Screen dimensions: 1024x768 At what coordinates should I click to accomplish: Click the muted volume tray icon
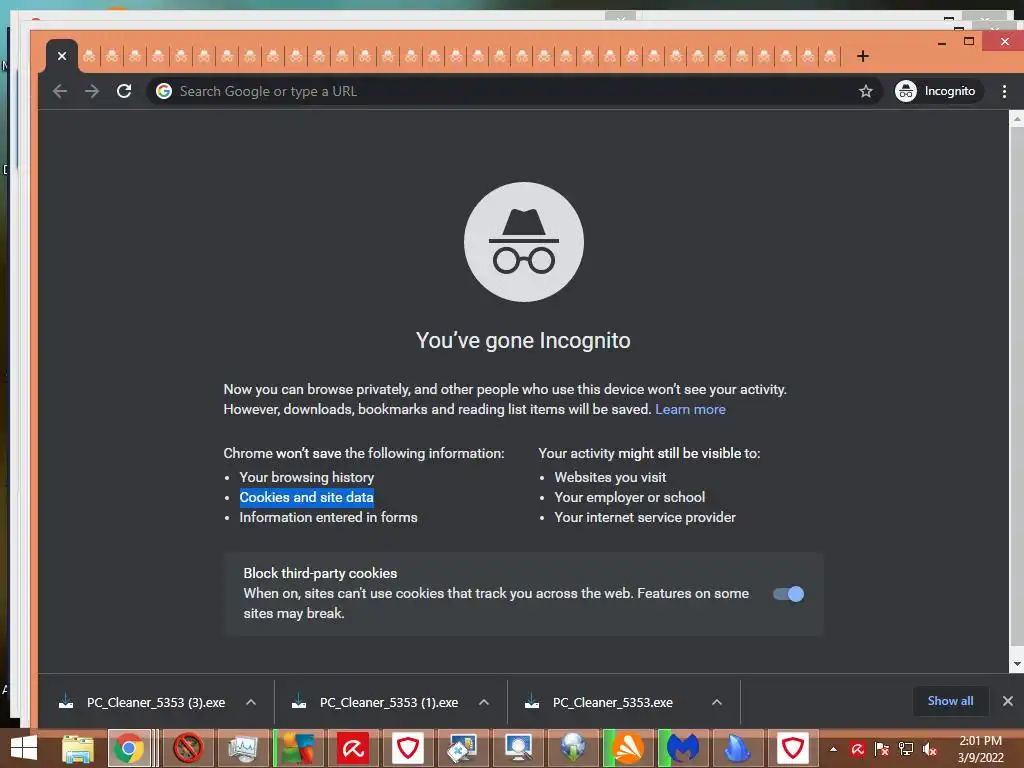(x=930, y=749)
